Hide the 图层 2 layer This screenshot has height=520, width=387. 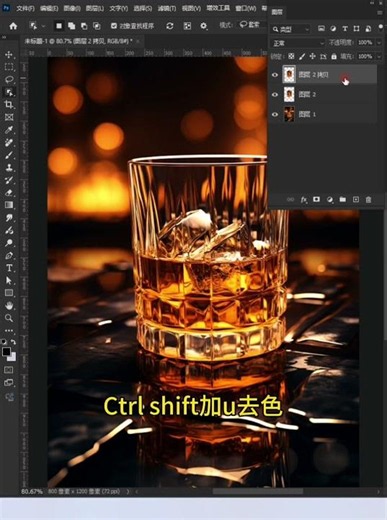(275, 95)
